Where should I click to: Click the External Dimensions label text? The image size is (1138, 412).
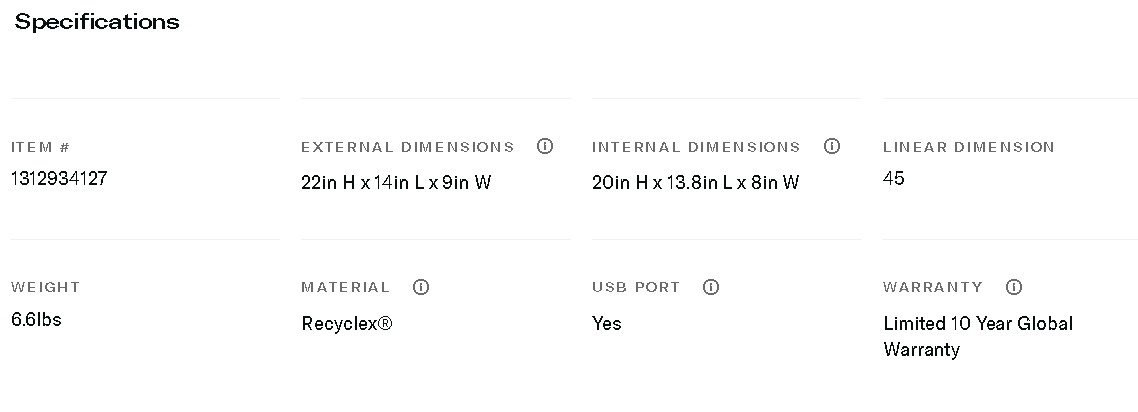[407, 147]
